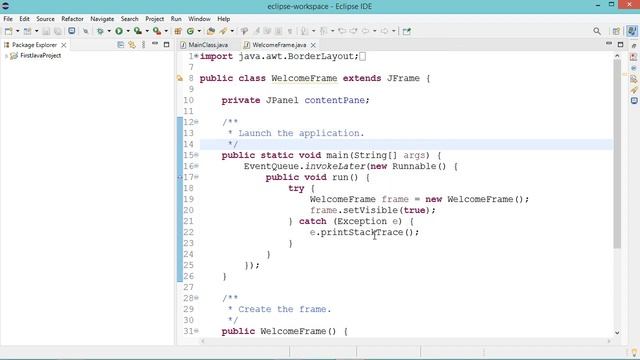Viewport: 640px width, 360px height.
Task: Click the editor scroll down arrow
Action: tap(617, 333)
